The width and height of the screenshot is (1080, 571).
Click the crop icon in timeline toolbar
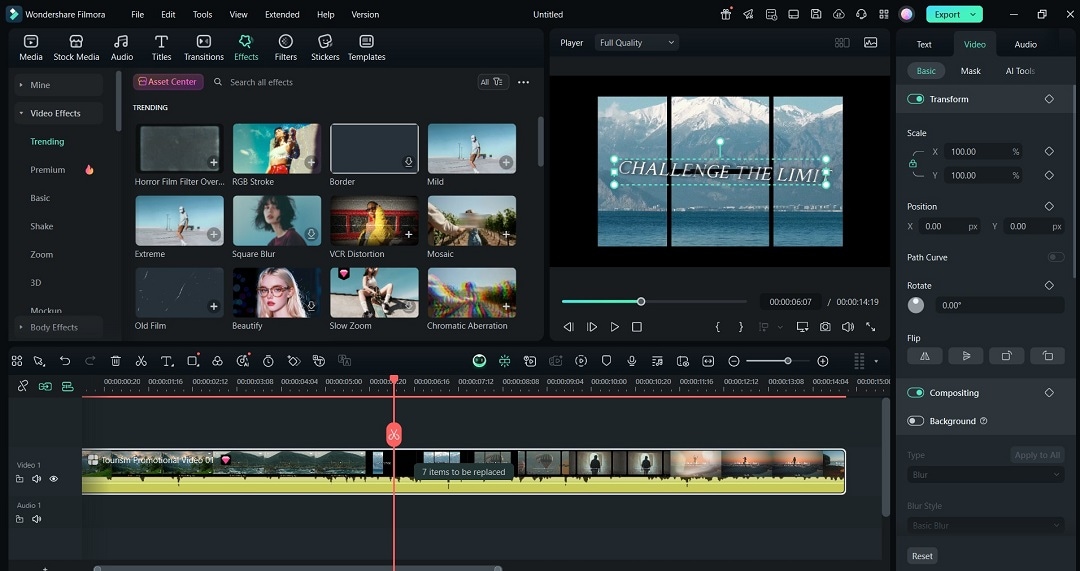click(193, 361)
